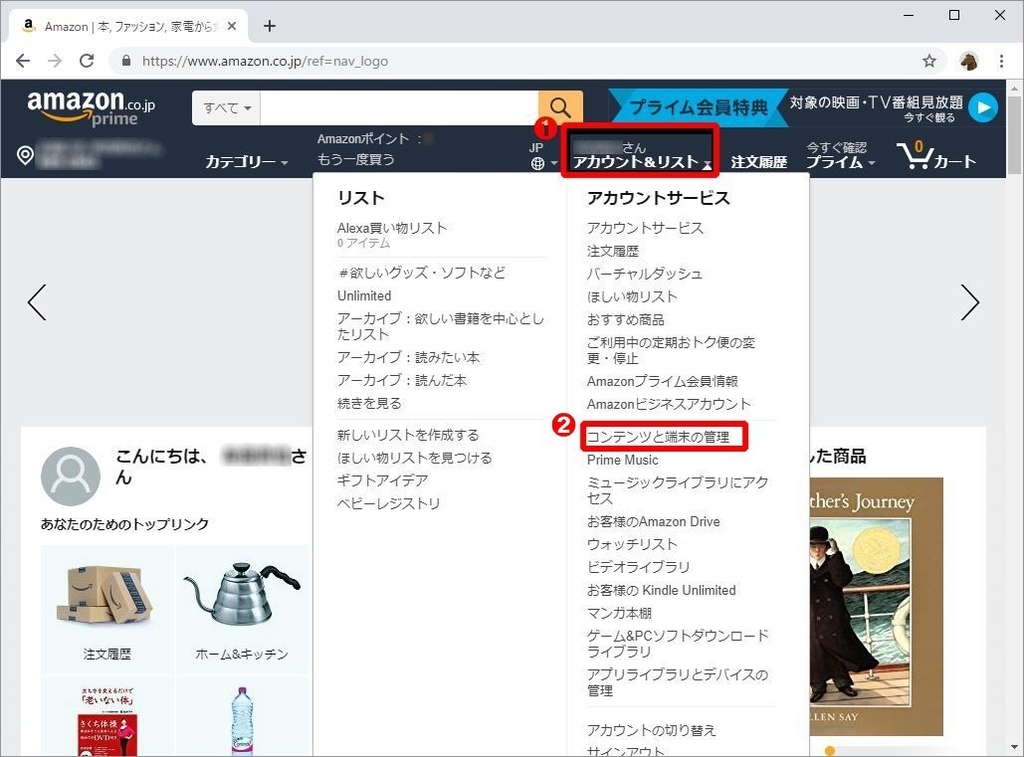Click the orange search magnifier button
Image resolution: width=1024 pixels, height=757 pixels.
[x=560, y=107]
